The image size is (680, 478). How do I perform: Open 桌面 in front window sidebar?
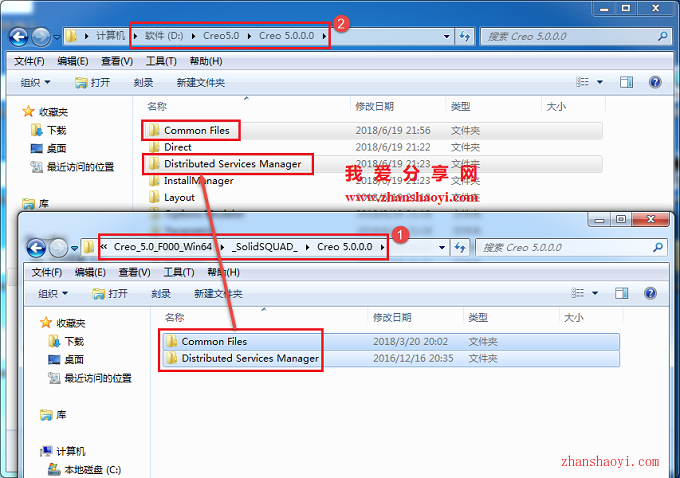coord(66,360)
